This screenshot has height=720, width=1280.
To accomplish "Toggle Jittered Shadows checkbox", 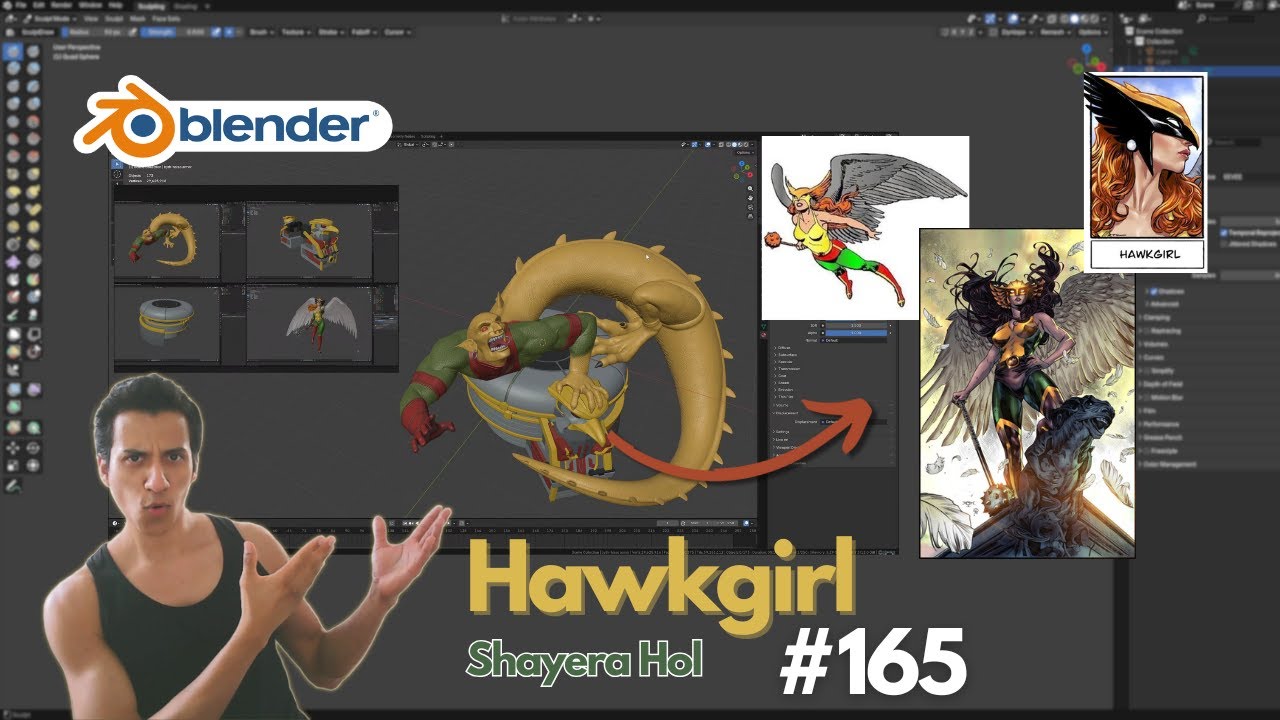I will point(1222,245).
